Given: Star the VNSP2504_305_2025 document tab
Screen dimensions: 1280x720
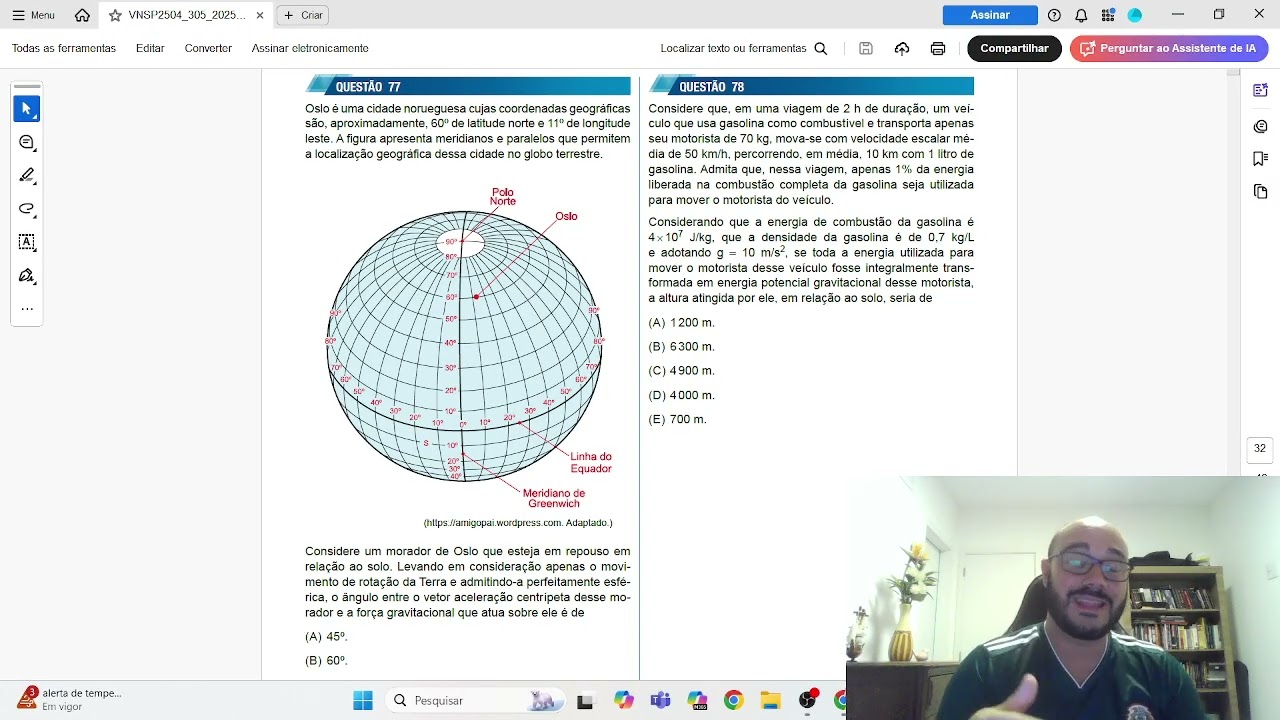Looking at the screenshot, I should [x=115, y=15].
